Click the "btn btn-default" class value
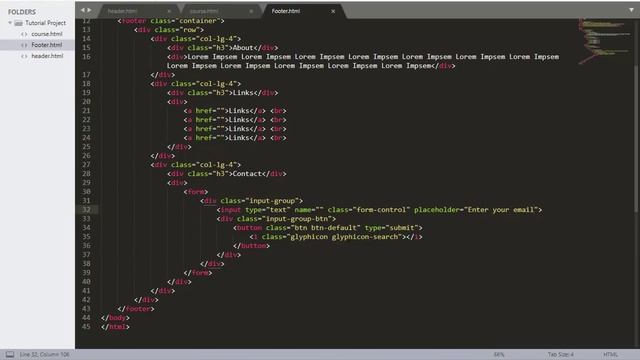Viewport: 640px width, 360px height. (x=325, y=228)
